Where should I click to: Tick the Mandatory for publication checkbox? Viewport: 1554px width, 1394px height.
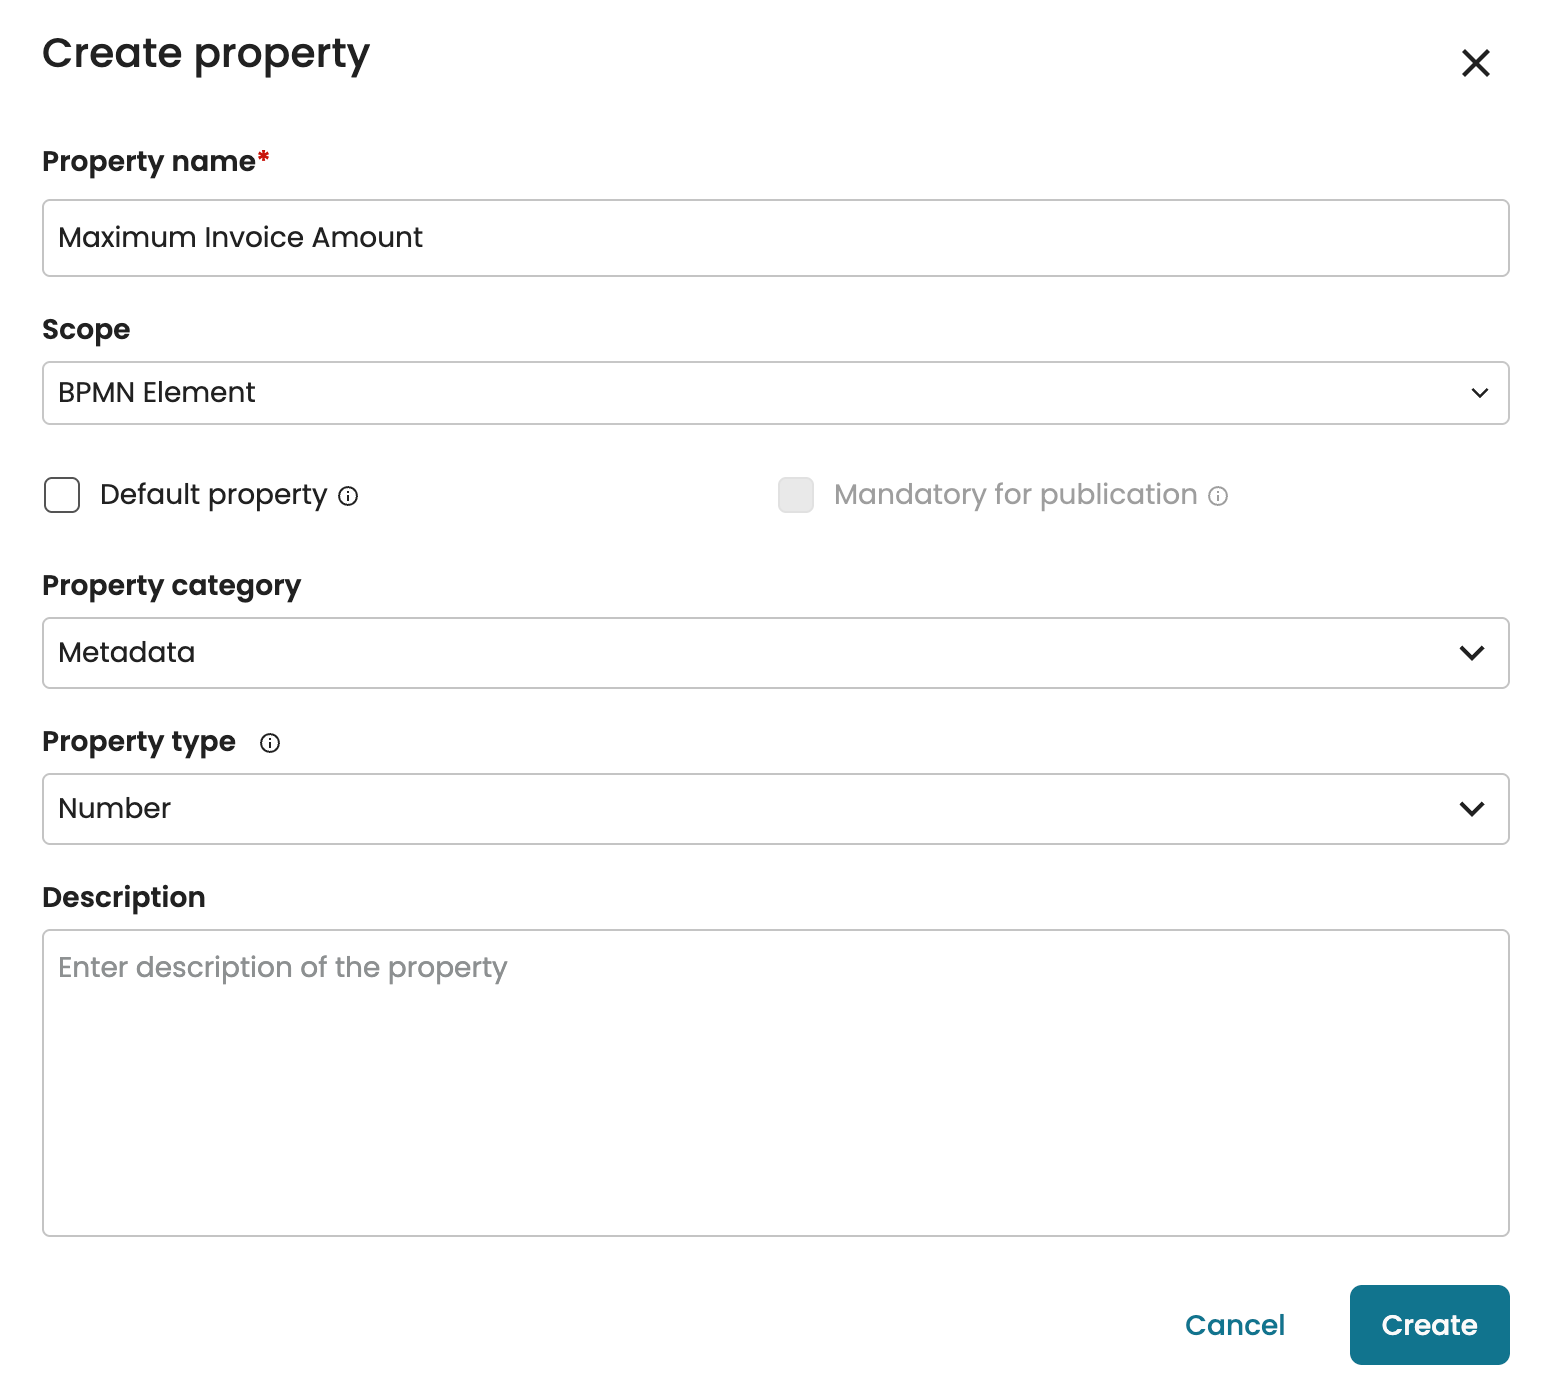[796, 495]
